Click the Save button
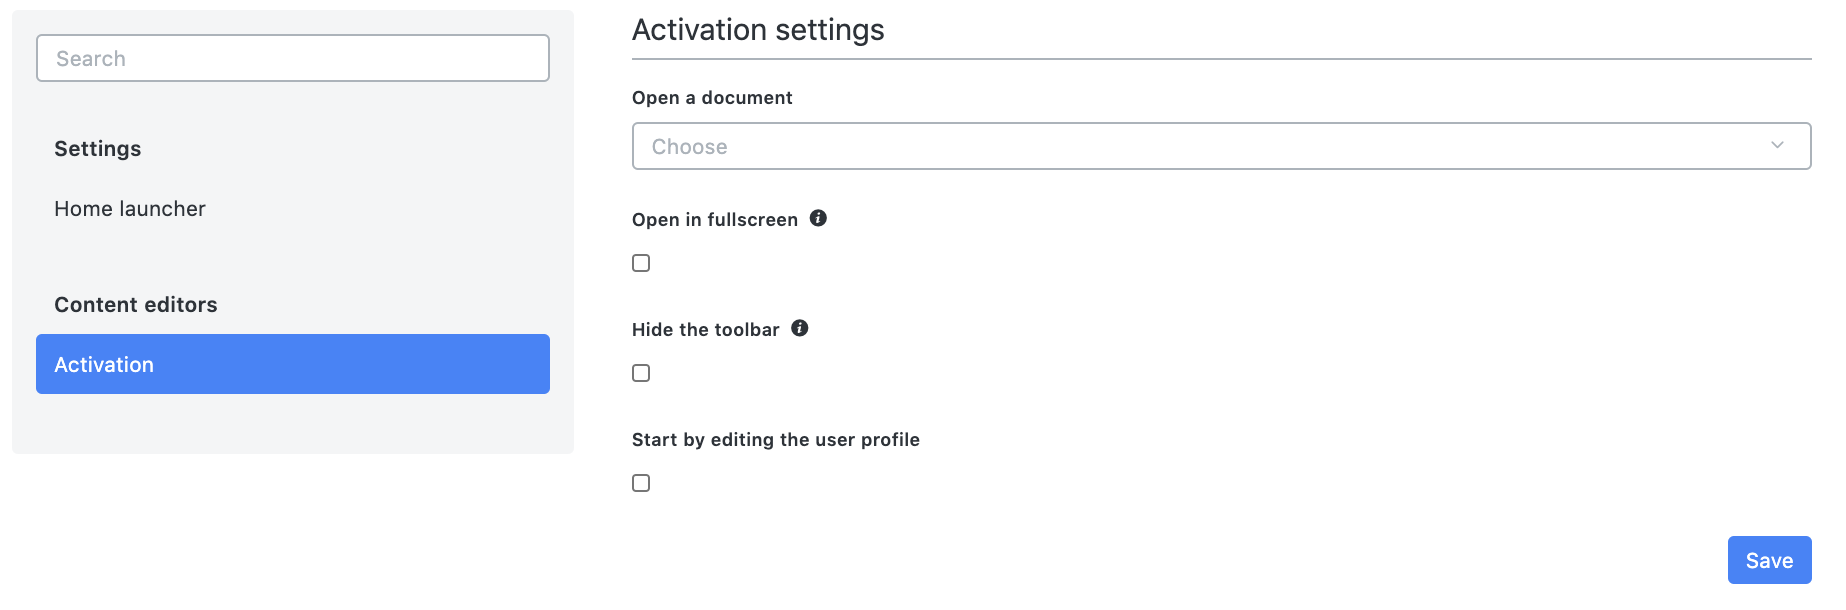This screenshot has height=610, width=1846. pos(1769,560)
